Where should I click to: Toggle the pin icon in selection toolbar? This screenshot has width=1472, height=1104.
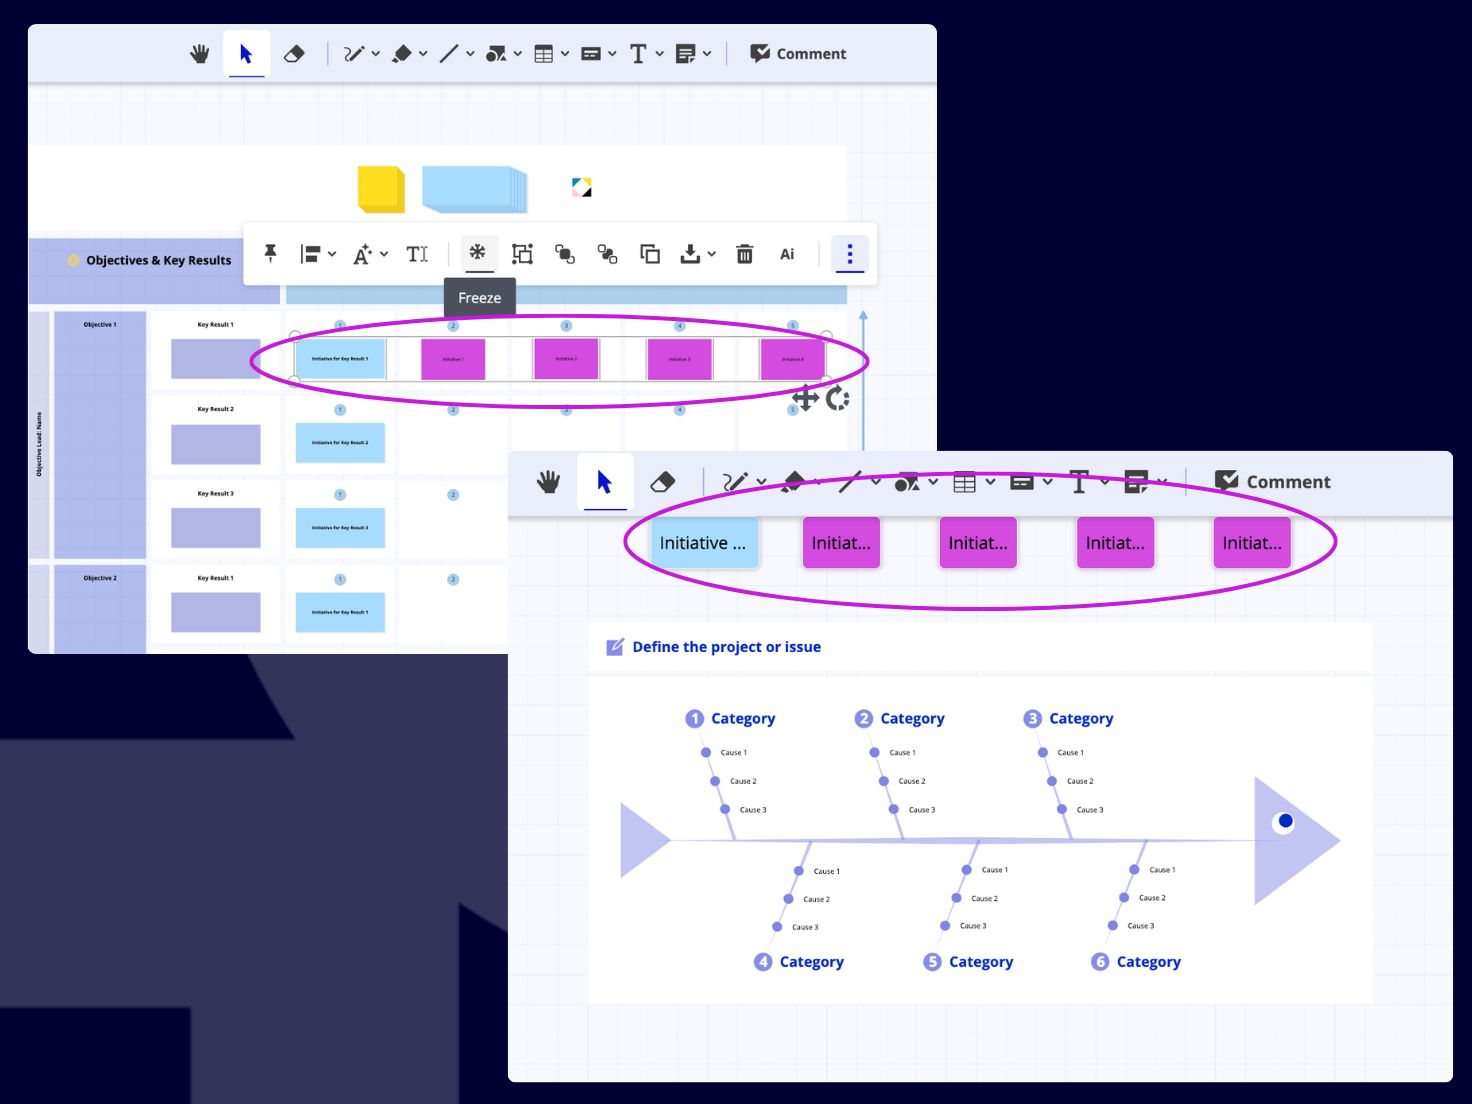pos(270,254)
